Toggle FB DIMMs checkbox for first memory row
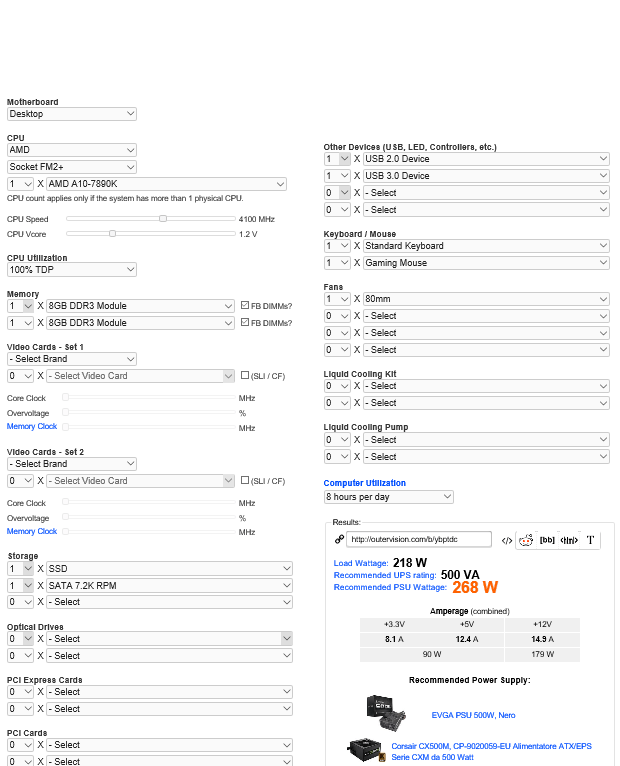620x766 pixels. [x=245, y=305]
